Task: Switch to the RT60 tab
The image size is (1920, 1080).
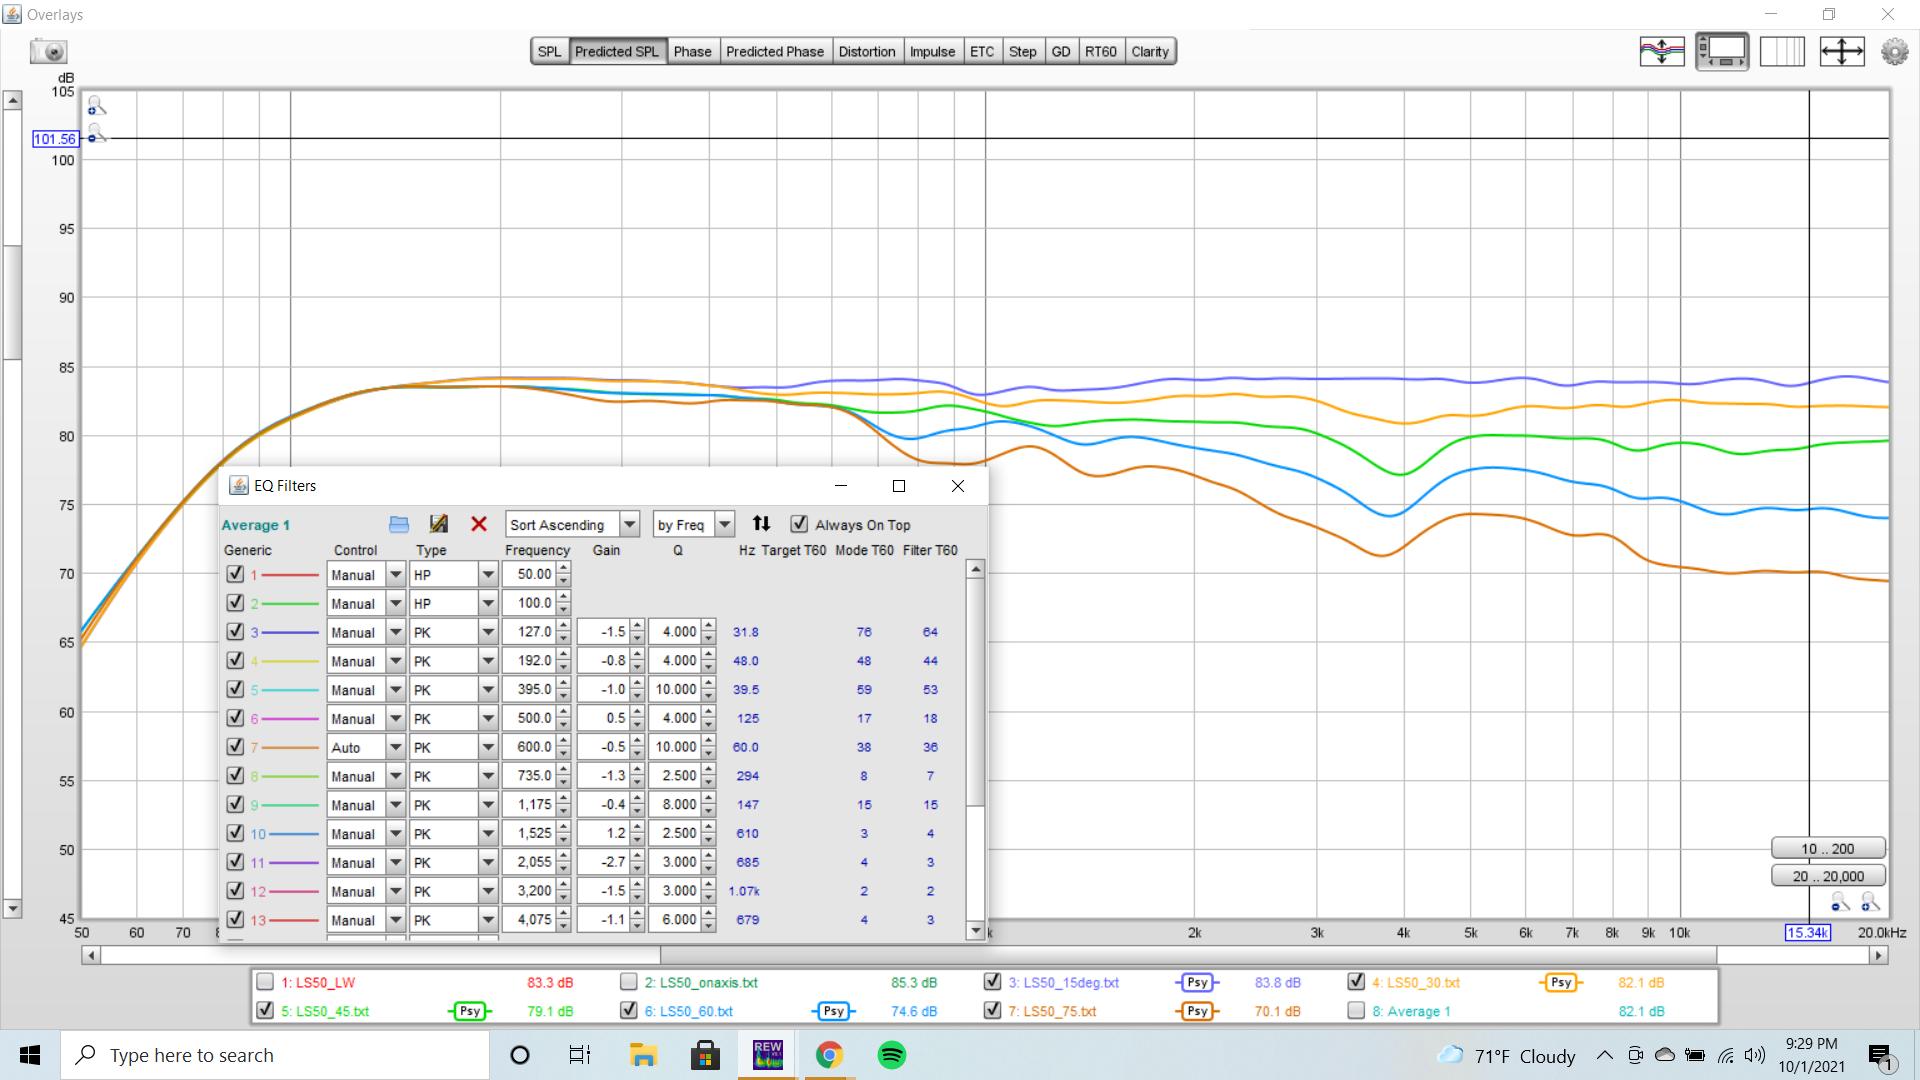Action: [x=1100, y=52]
